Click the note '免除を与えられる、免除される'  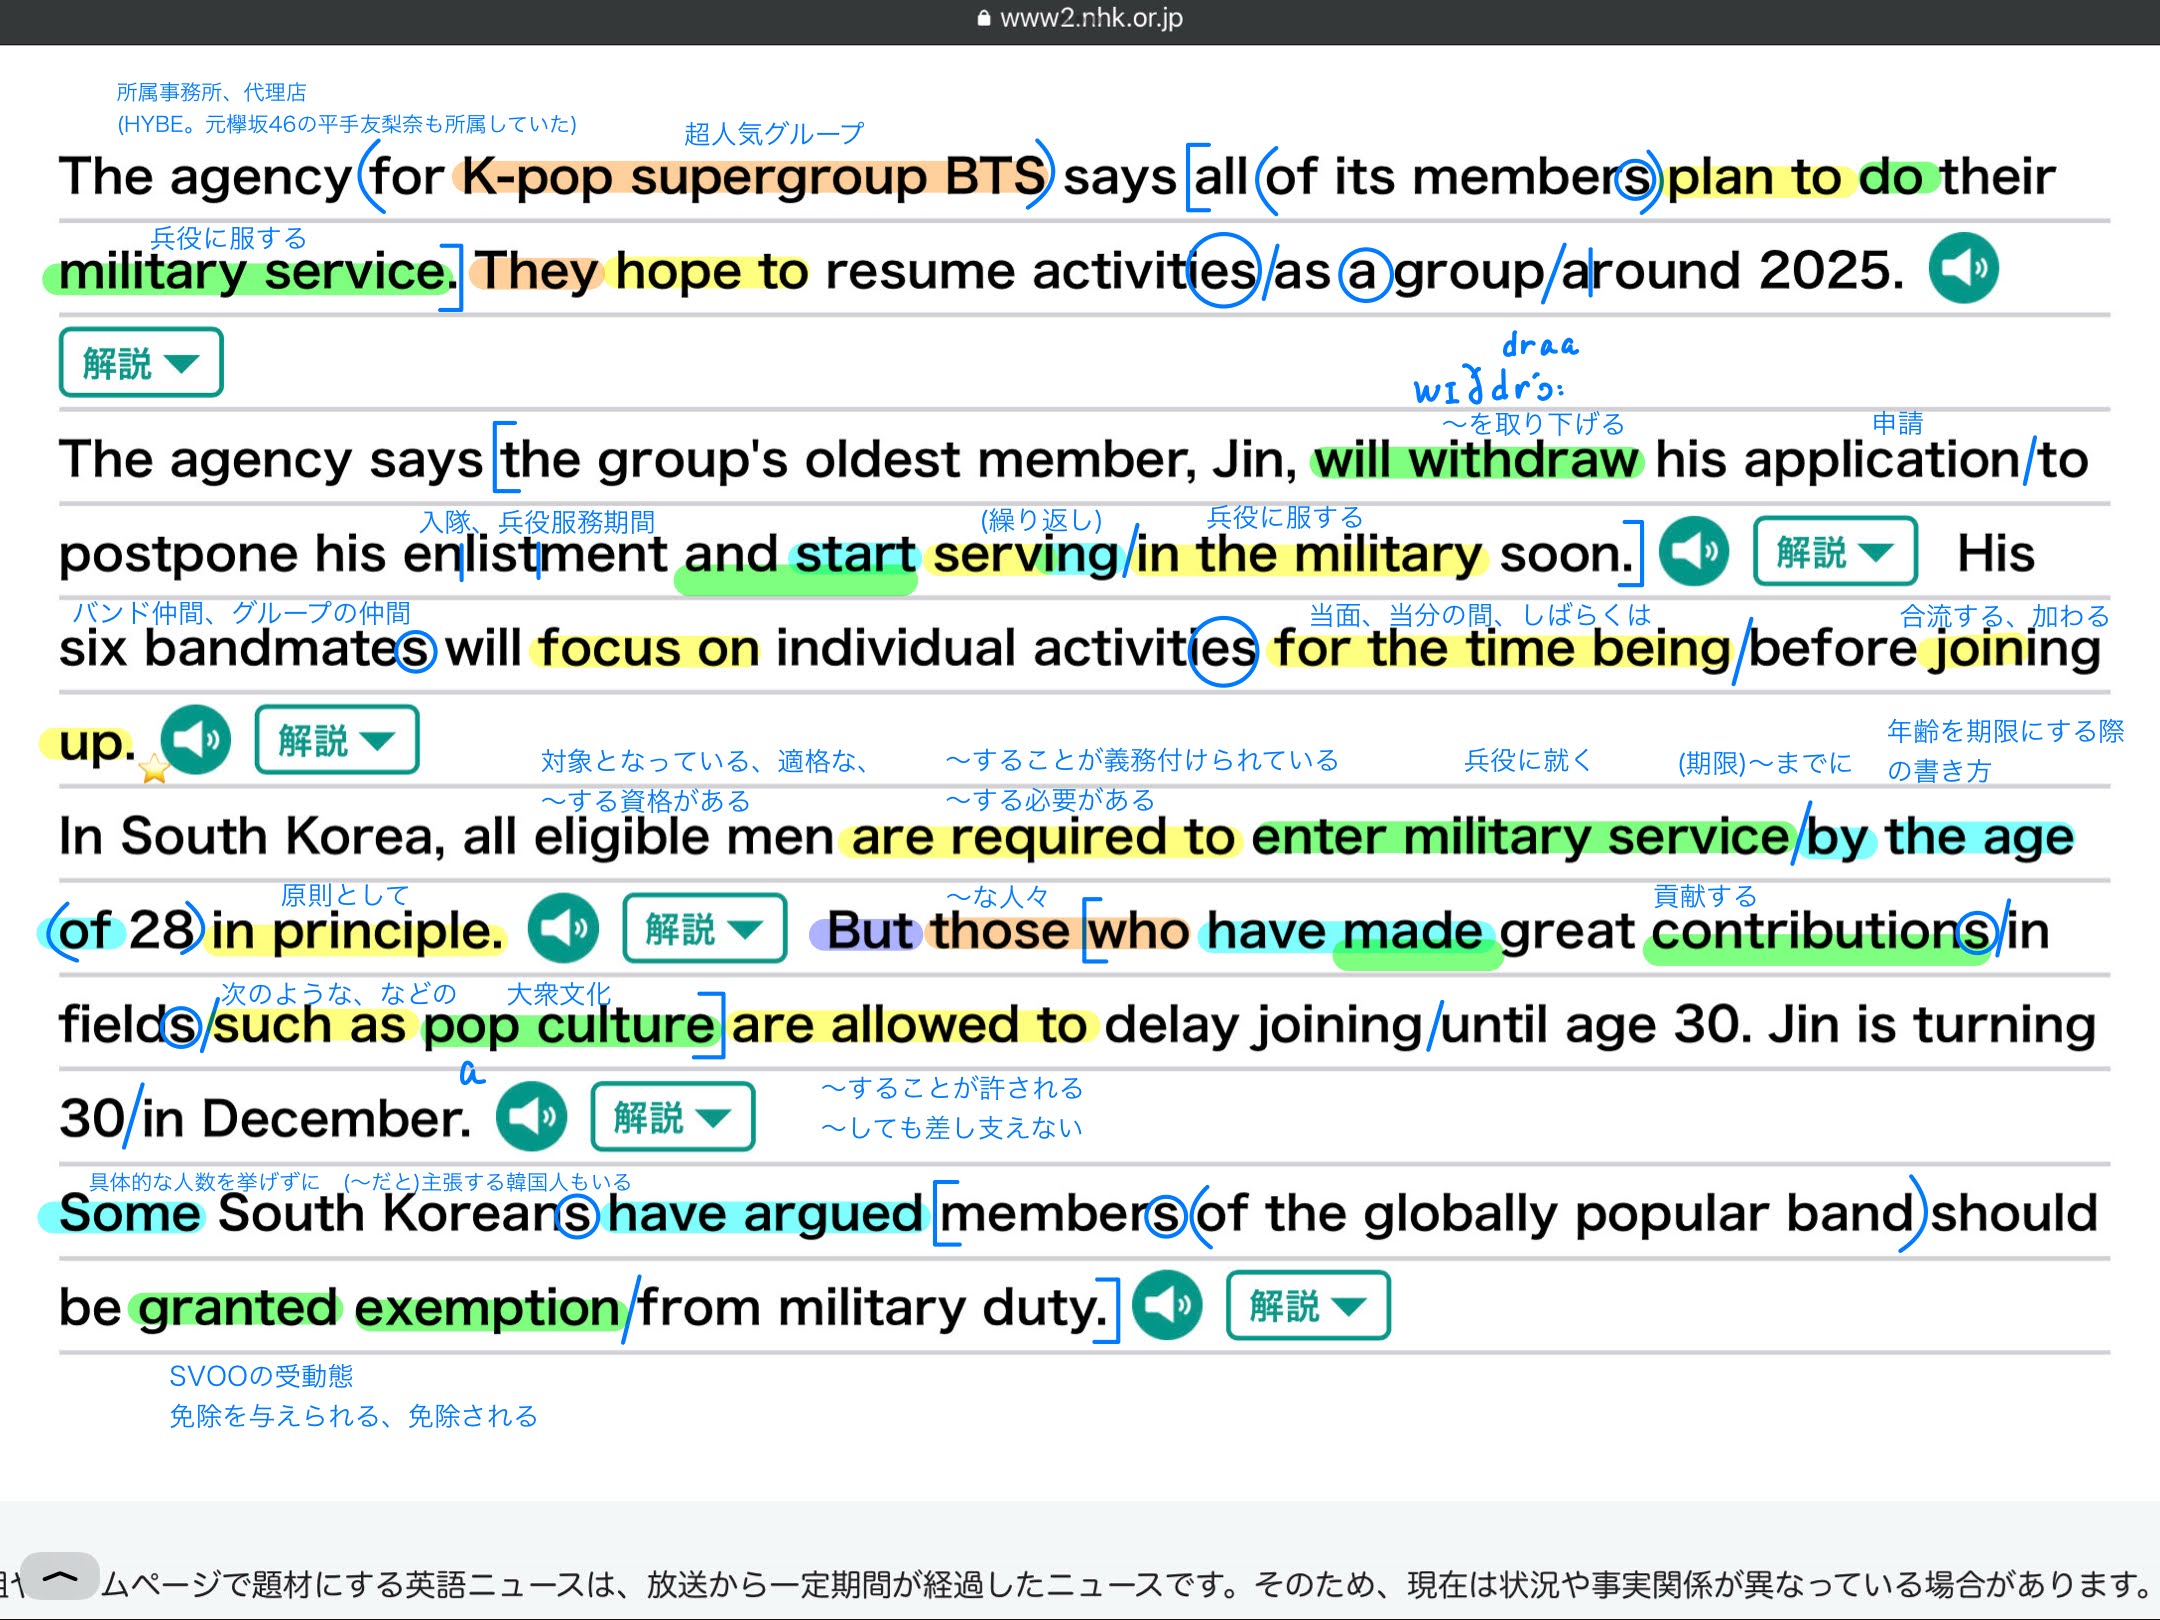pyautogui.click(x=353, y=1416)
